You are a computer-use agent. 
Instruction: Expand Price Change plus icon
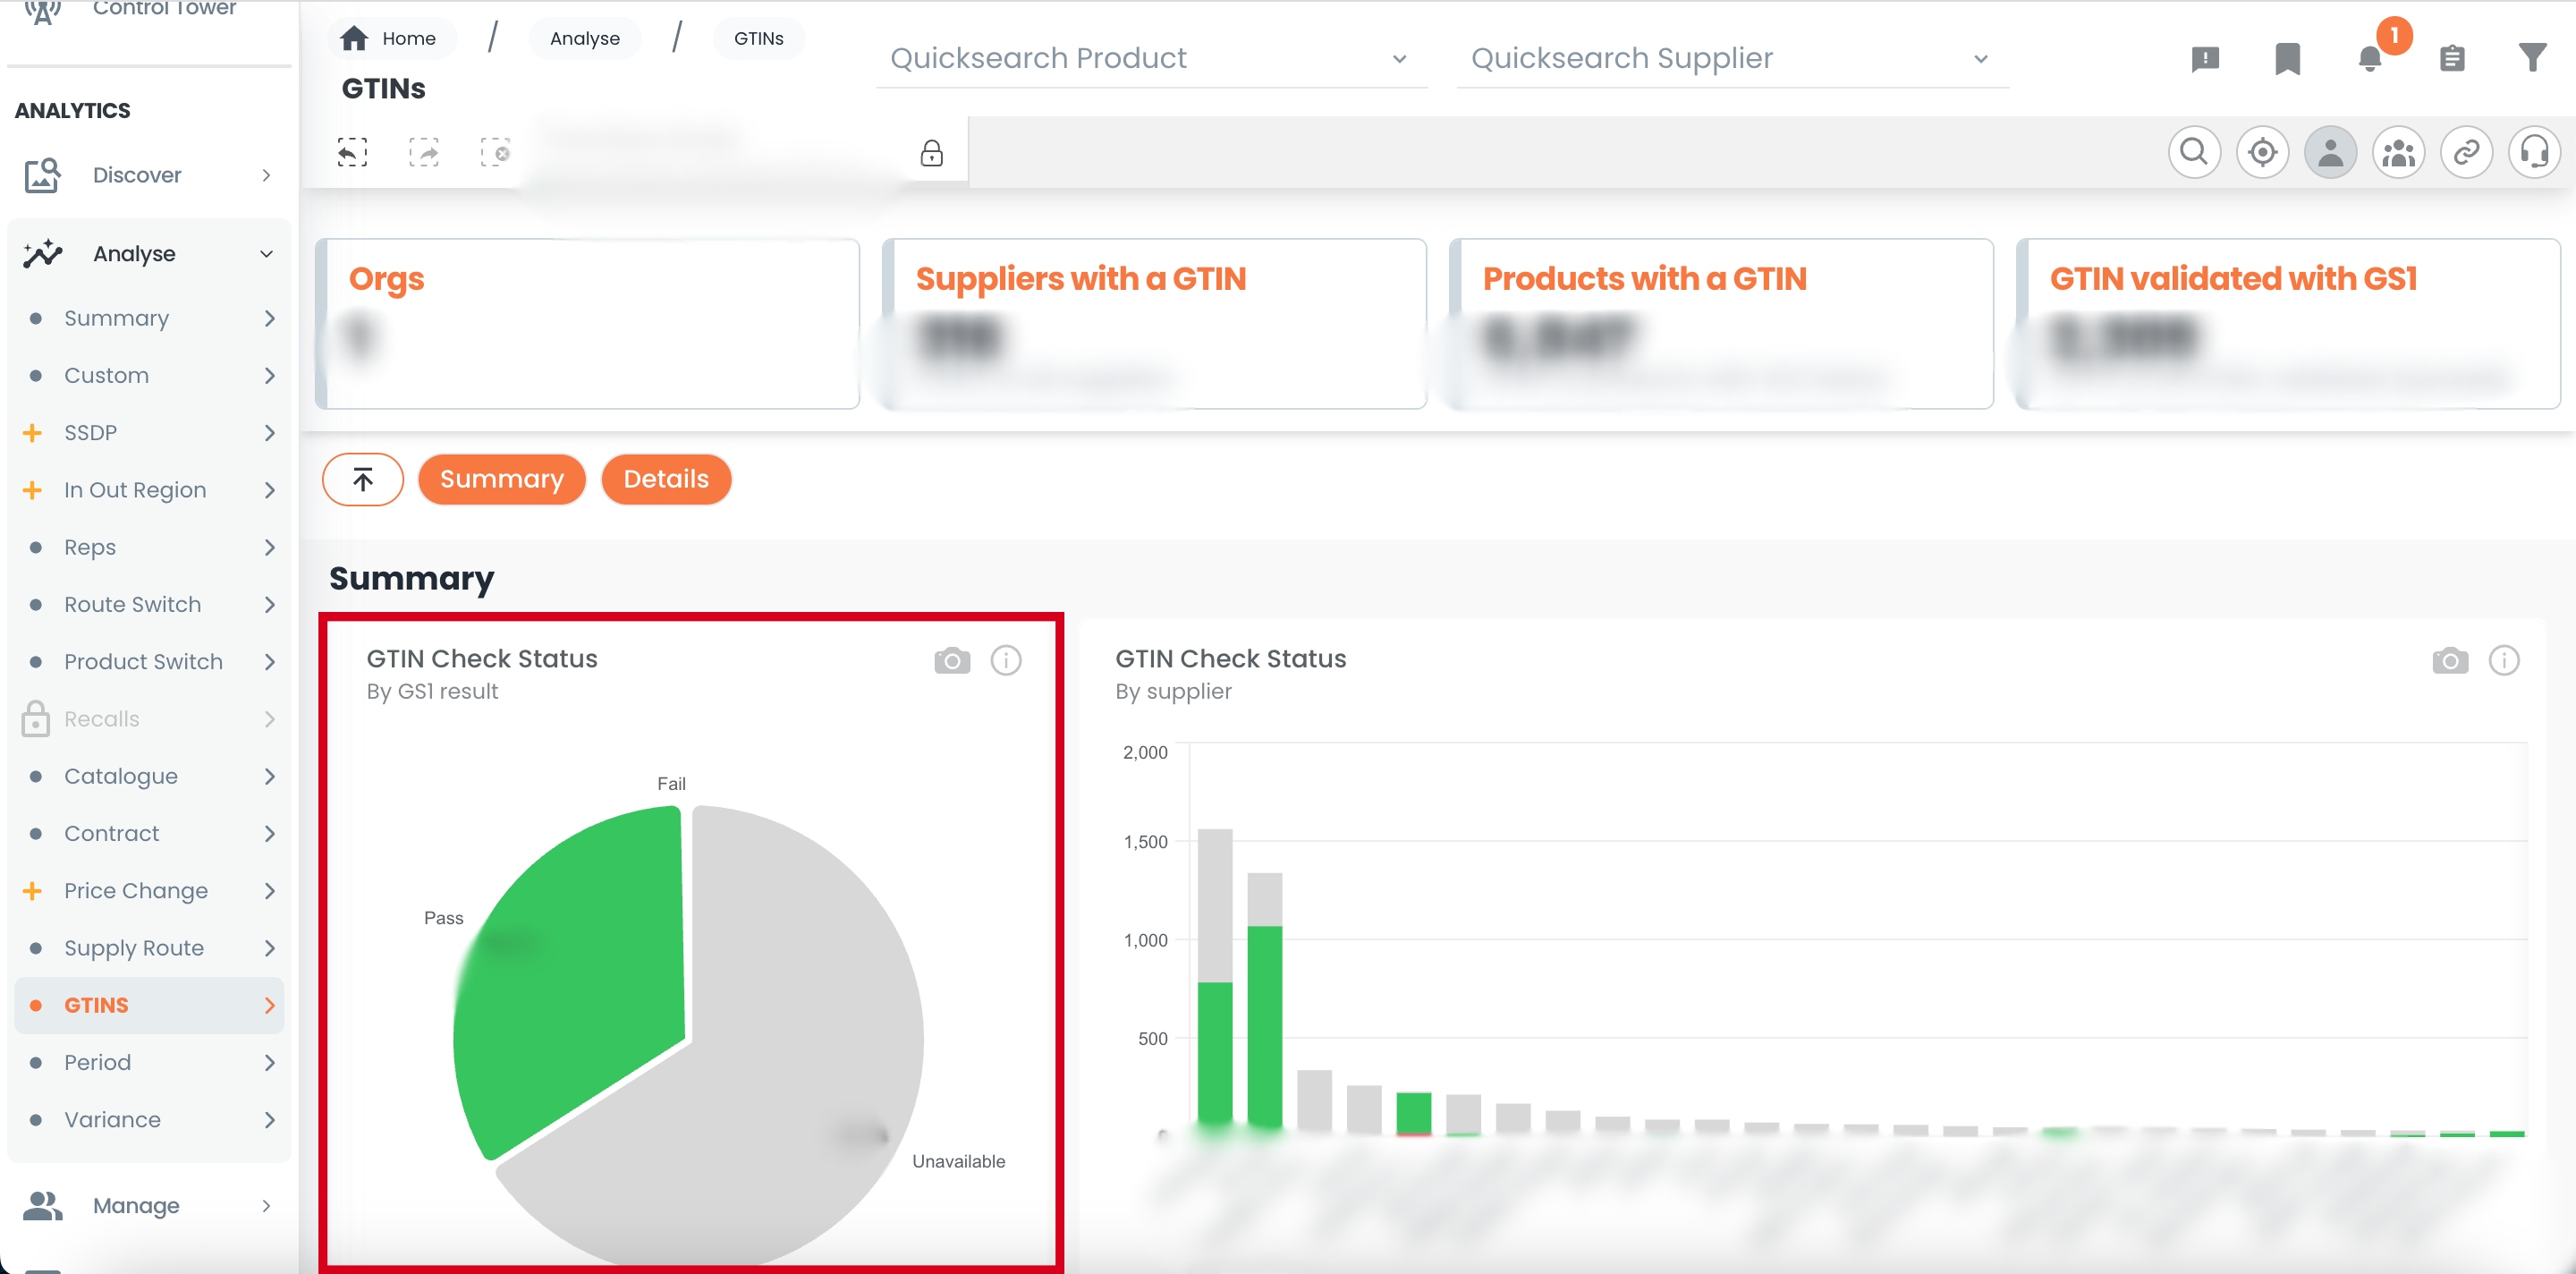point(32,891)
